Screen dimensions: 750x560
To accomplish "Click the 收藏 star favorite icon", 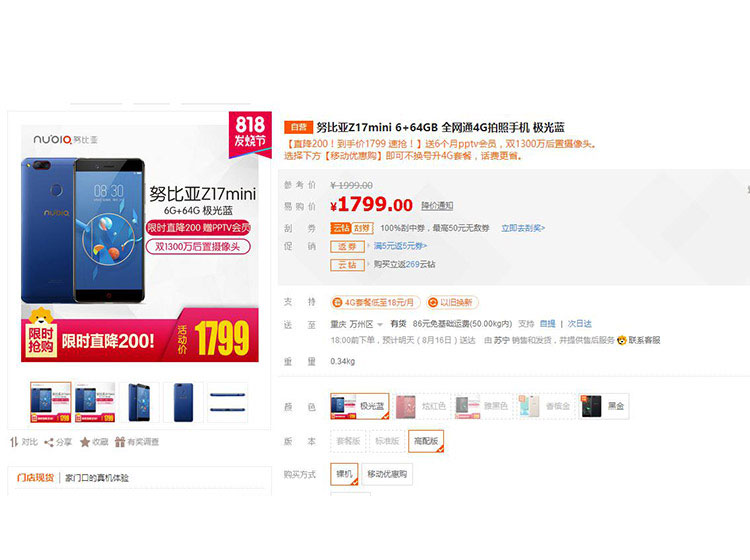I will [x=85, y=442].
